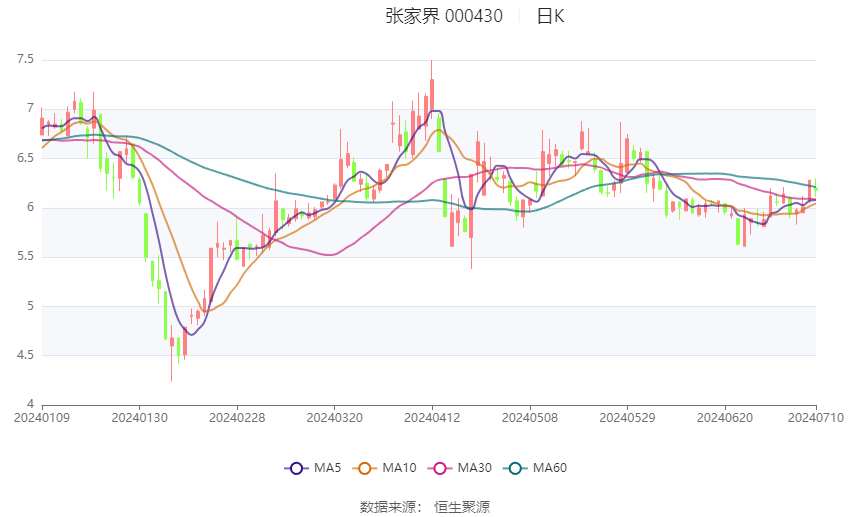Click the 数据来源 caption text

(387, 507)
